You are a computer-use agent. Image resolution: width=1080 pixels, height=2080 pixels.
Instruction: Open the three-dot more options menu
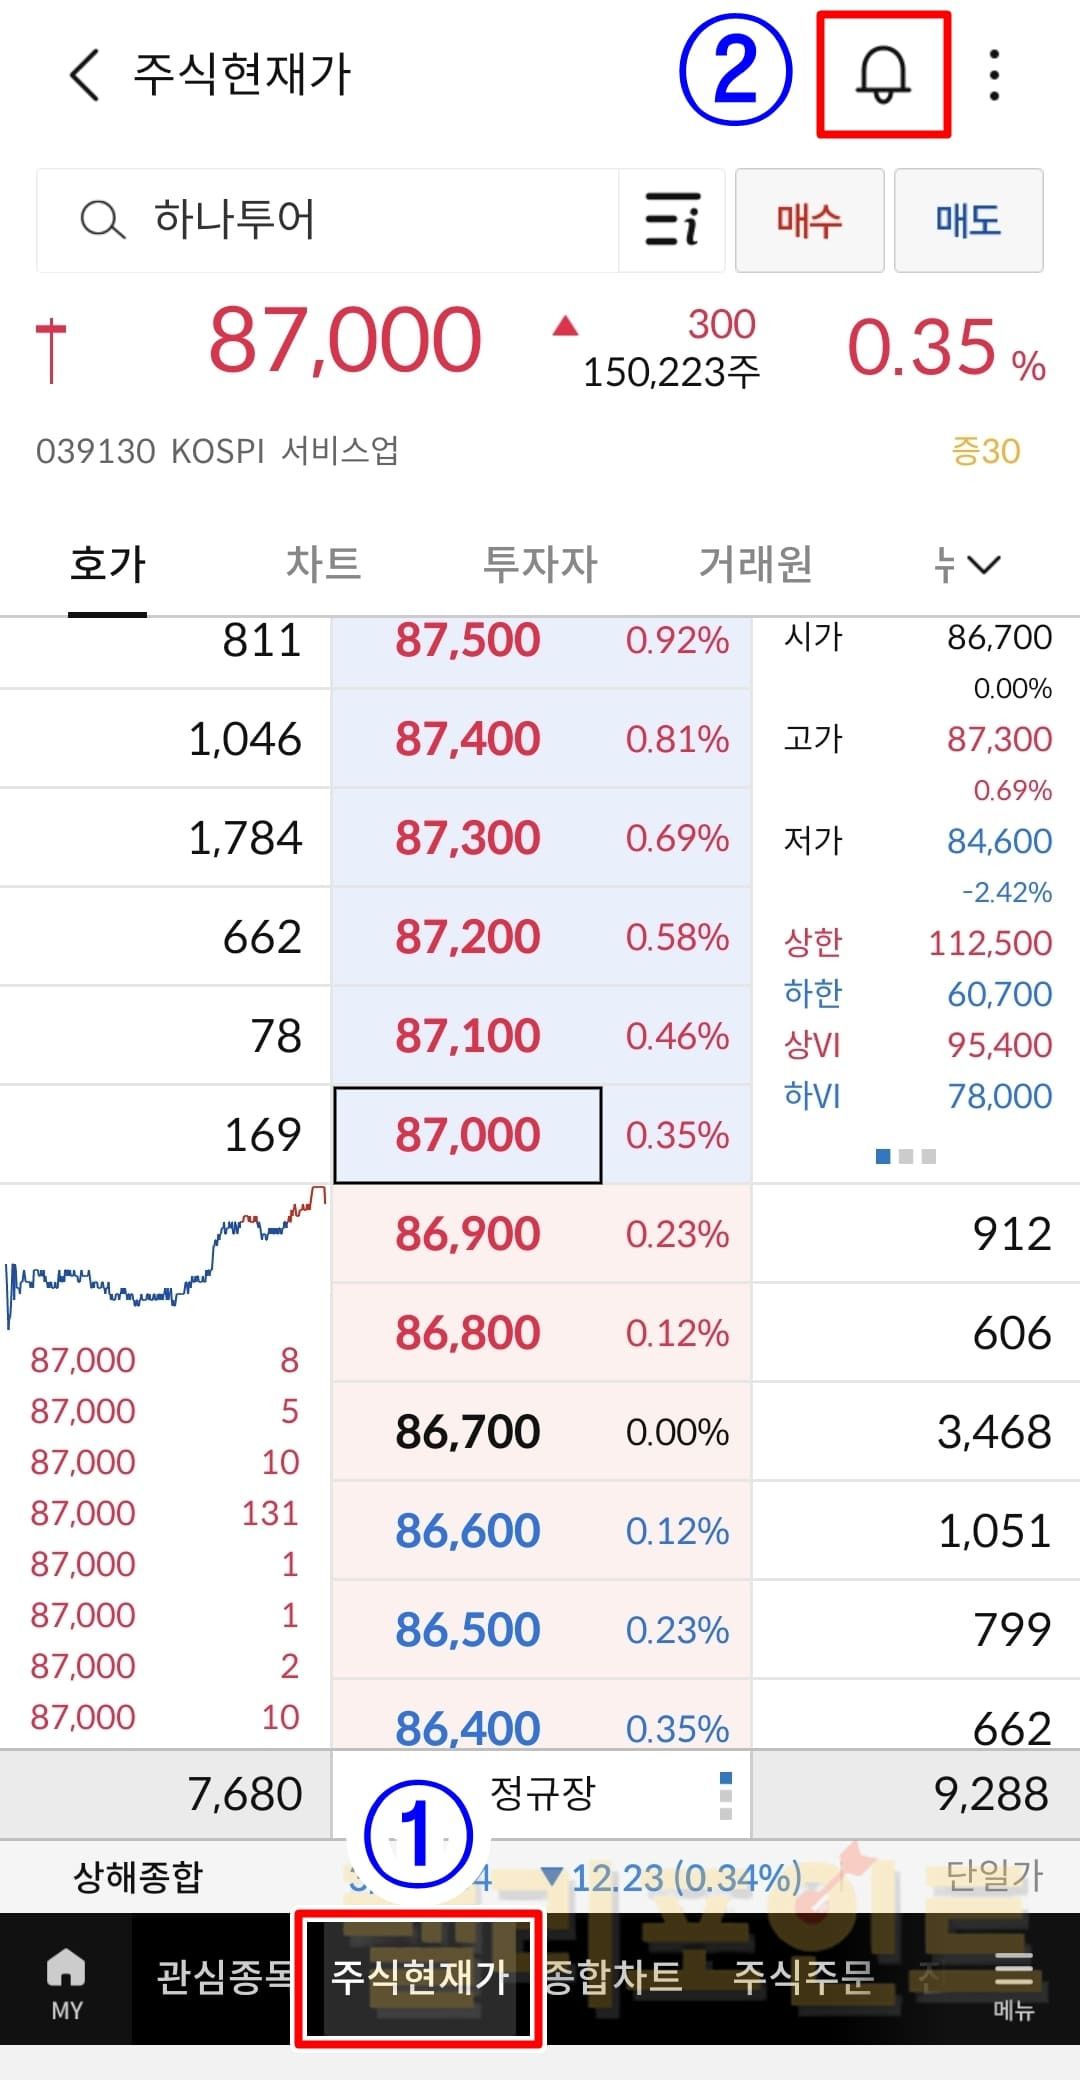pos(993,75)
